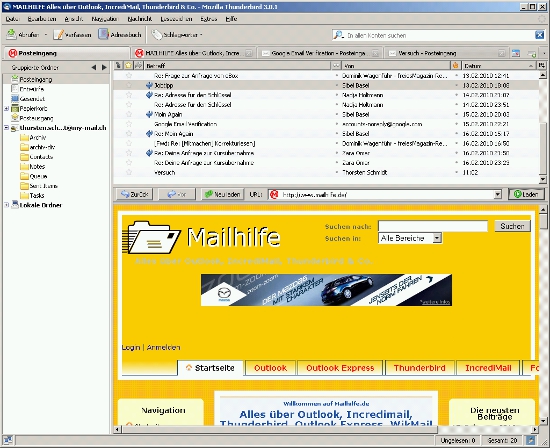Close the Versuch - Posteingang tab
Image resolution: width=550 pixels, height=448 pixels.
[x=502, y=53]
